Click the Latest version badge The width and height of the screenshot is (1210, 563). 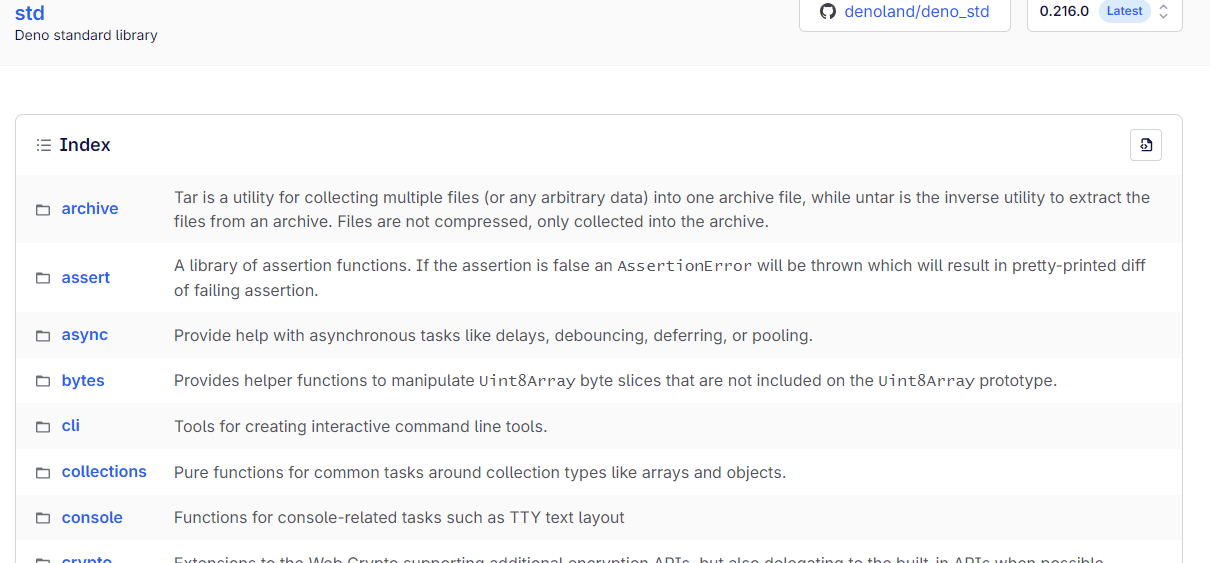coord(1124,11)
